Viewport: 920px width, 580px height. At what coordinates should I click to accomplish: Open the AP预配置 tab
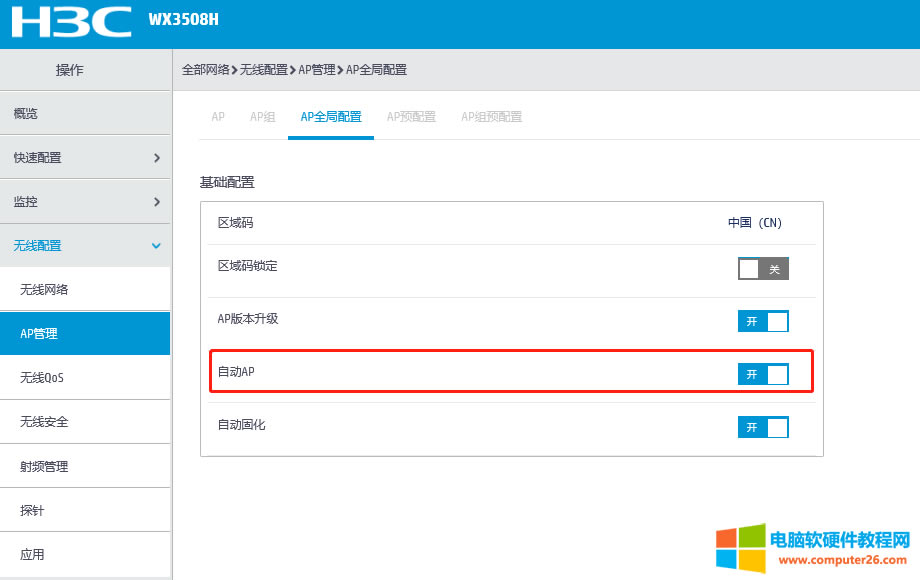point(411,117)
